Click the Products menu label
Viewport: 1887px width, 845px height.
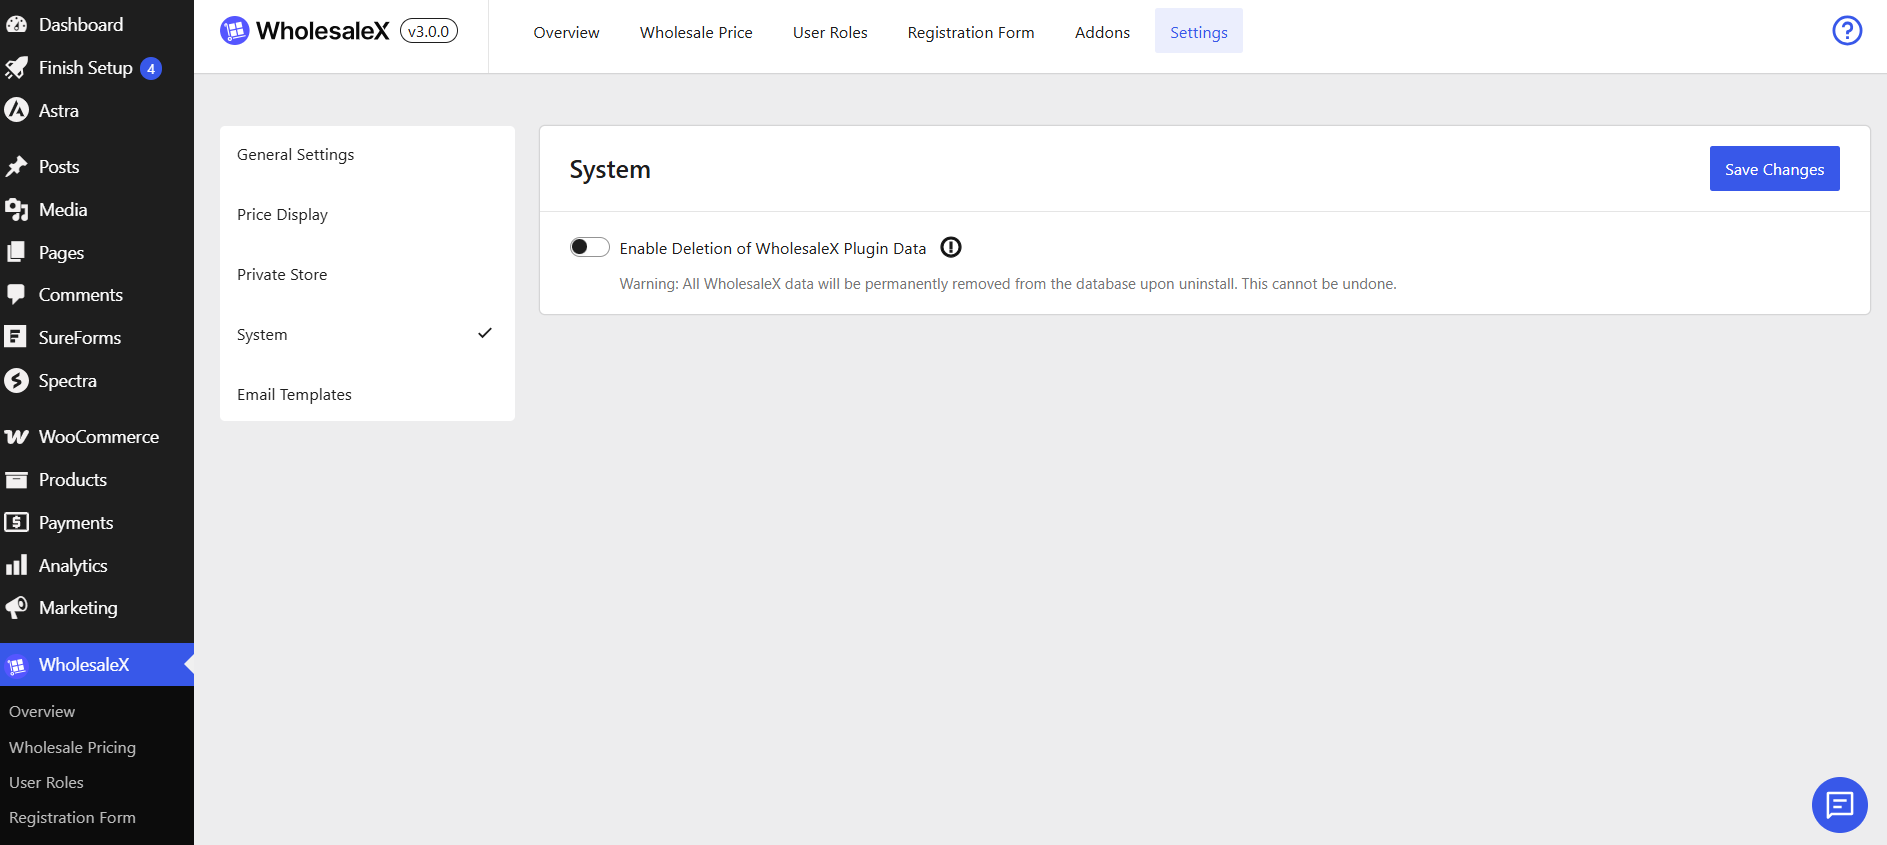coord(73,480)
